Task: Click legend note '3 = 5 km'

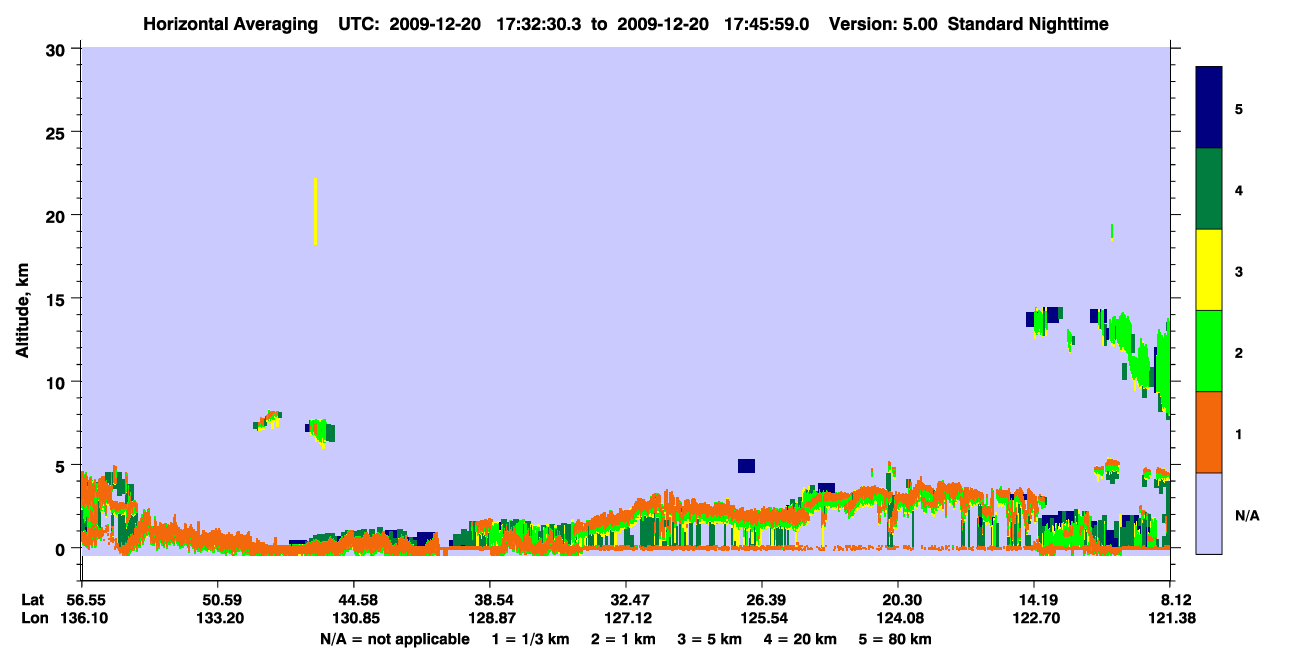Action: point(712,639)
